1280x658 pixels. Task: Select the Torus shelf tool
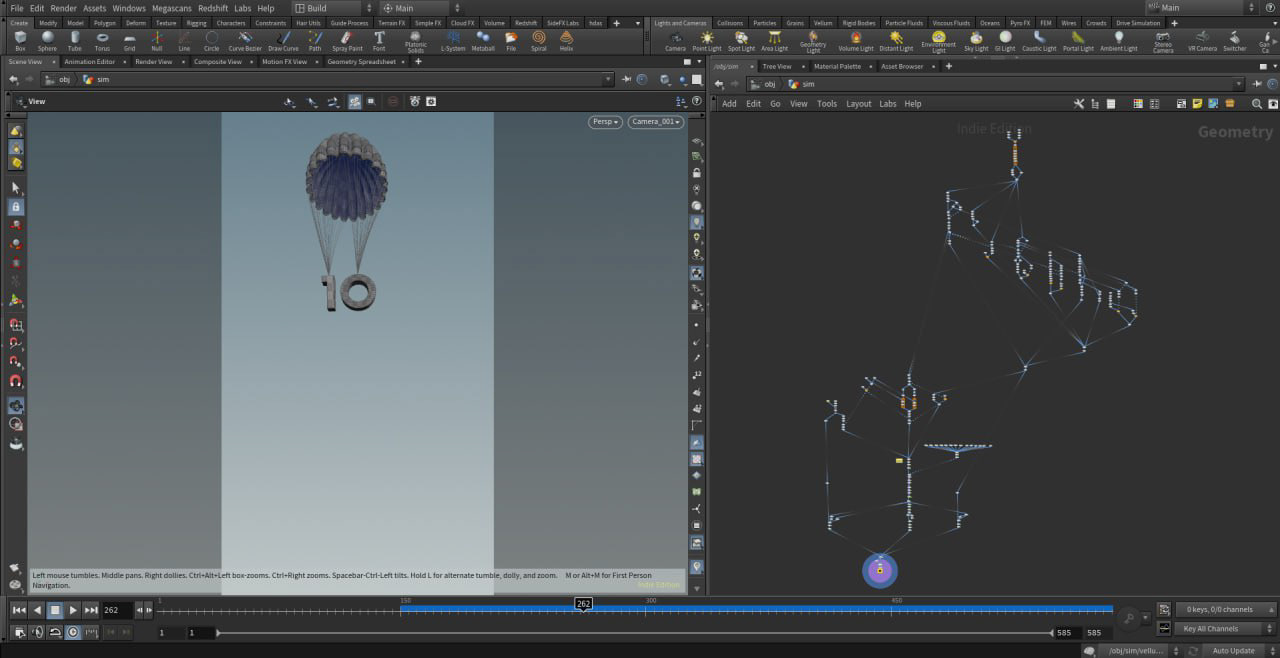pos(102,40)
